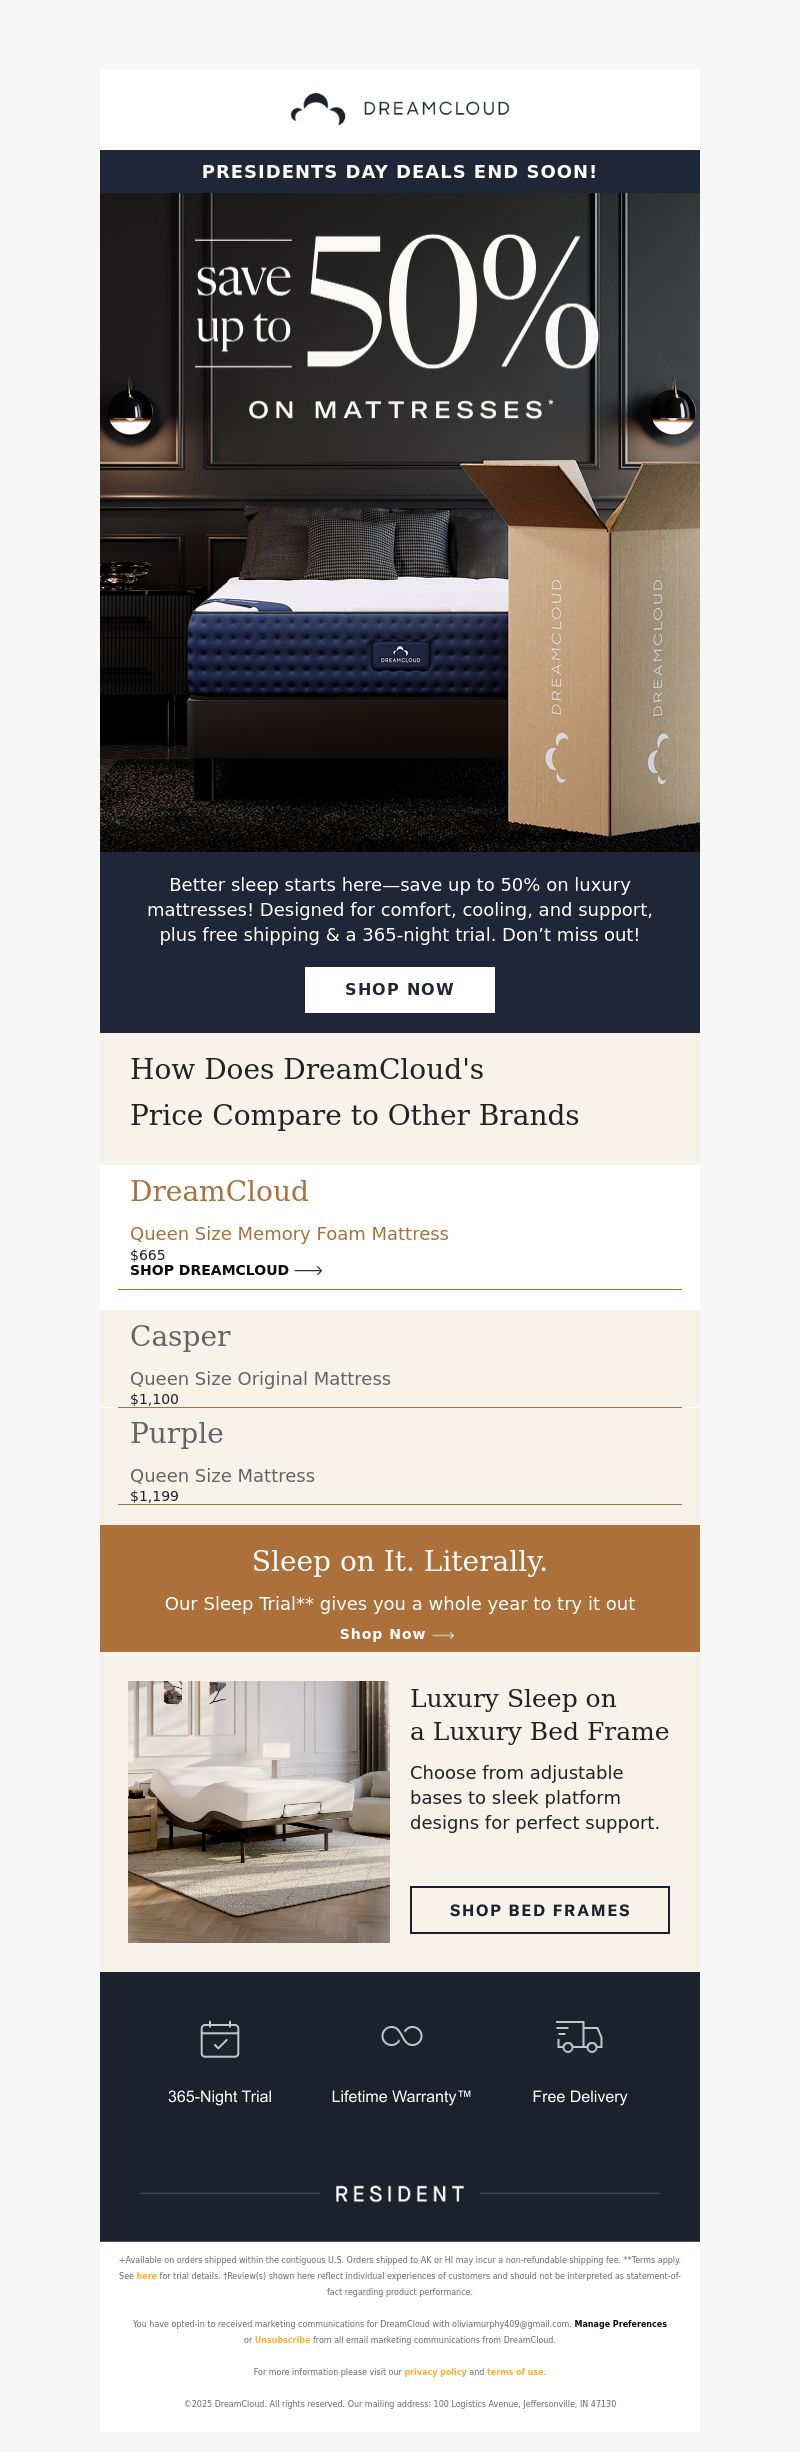Click the adjustable bed frame photo
This screenshot has height=2452, width=800.
coord(259,1812)
